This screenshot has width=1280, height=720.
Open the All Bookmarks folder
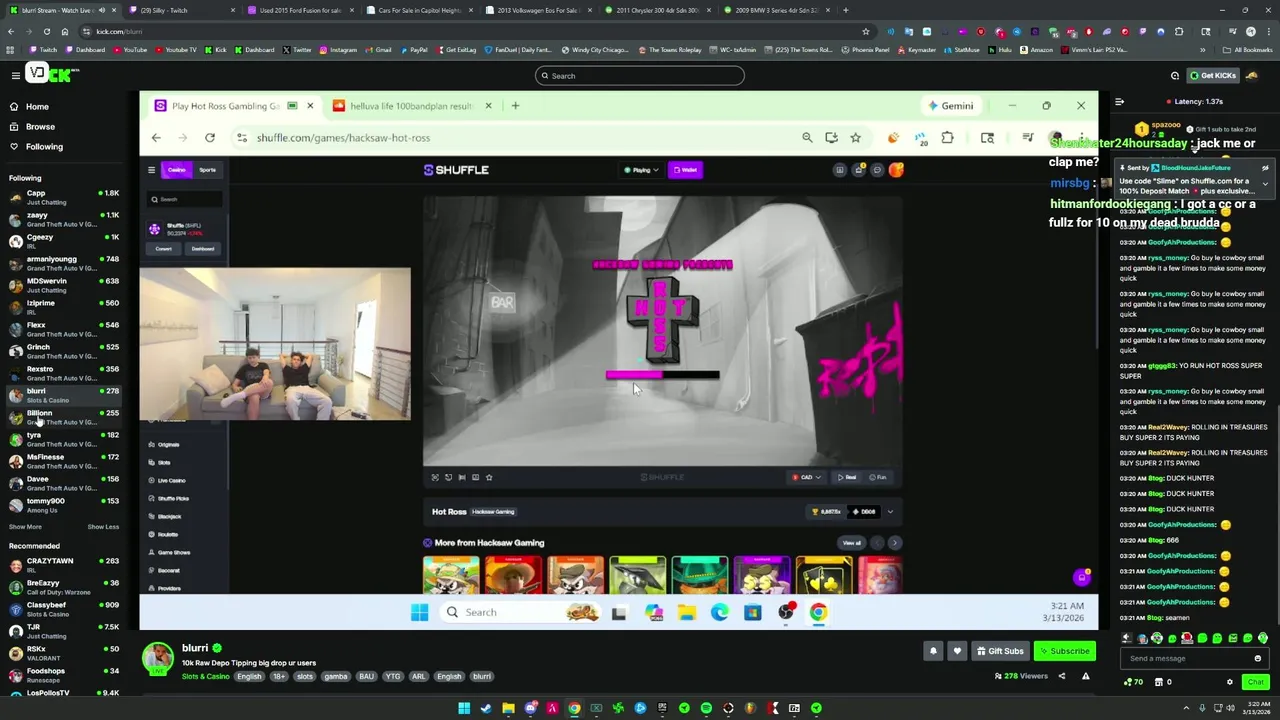(1248, 49)
